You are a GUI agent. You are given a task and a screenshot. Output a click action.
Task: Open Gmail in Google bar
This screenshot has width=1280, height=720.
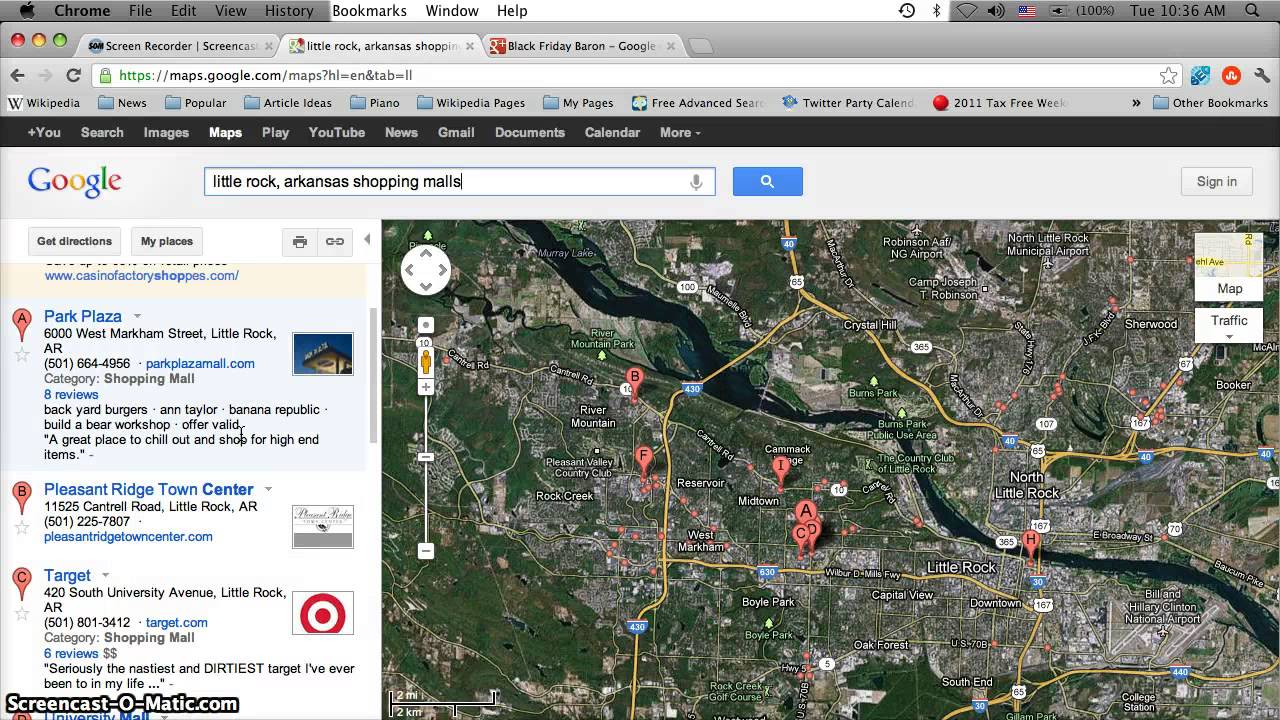tap(456, 132)
